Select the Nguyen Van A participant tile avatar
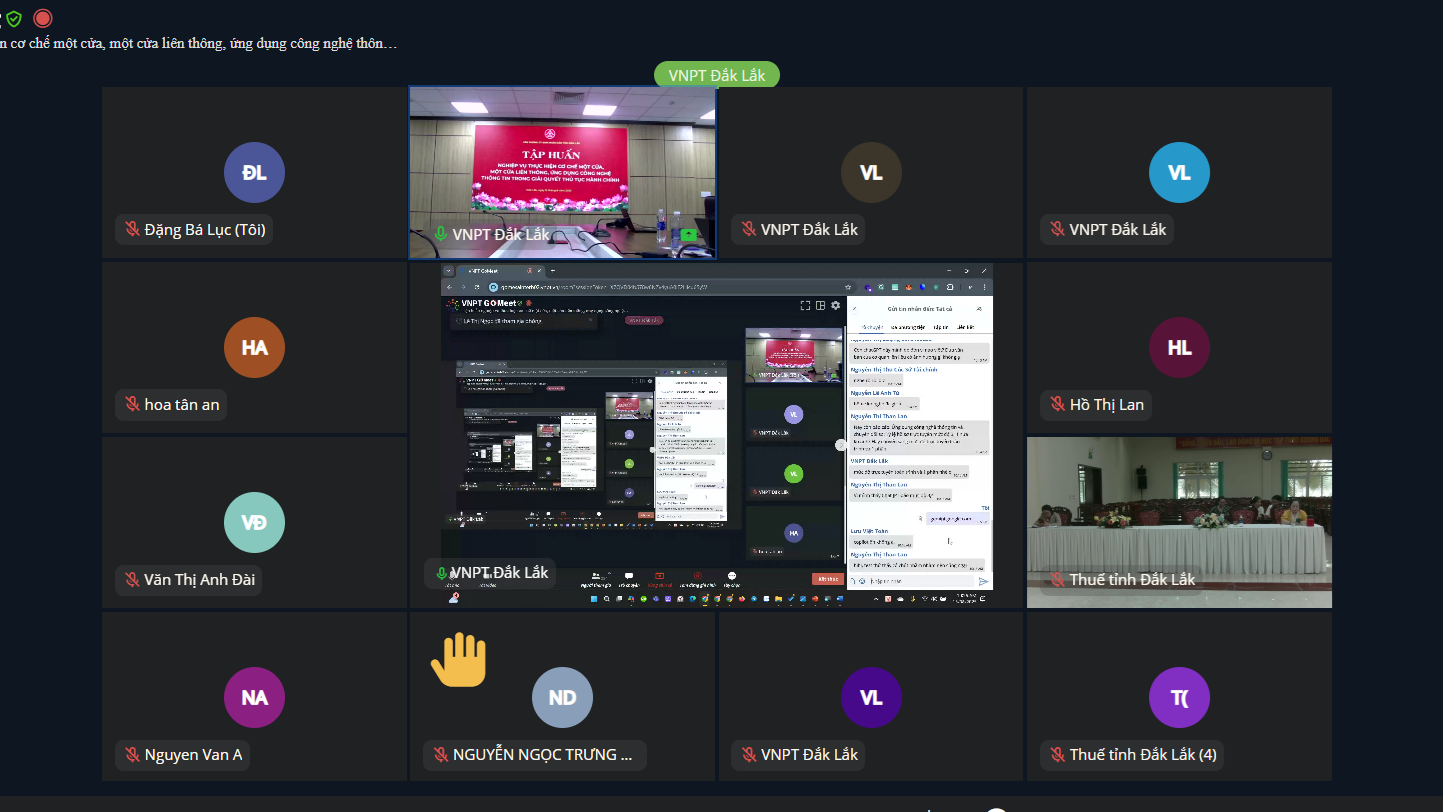The height and width of the screenshot is (812, 1443). [254, 697]
